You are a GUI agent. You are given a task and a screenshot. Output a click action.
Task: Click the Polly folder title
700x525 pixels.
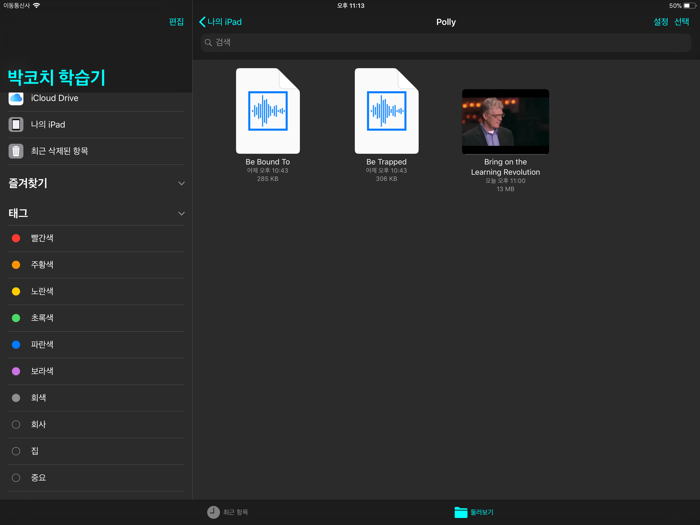(x=446, y=22)
